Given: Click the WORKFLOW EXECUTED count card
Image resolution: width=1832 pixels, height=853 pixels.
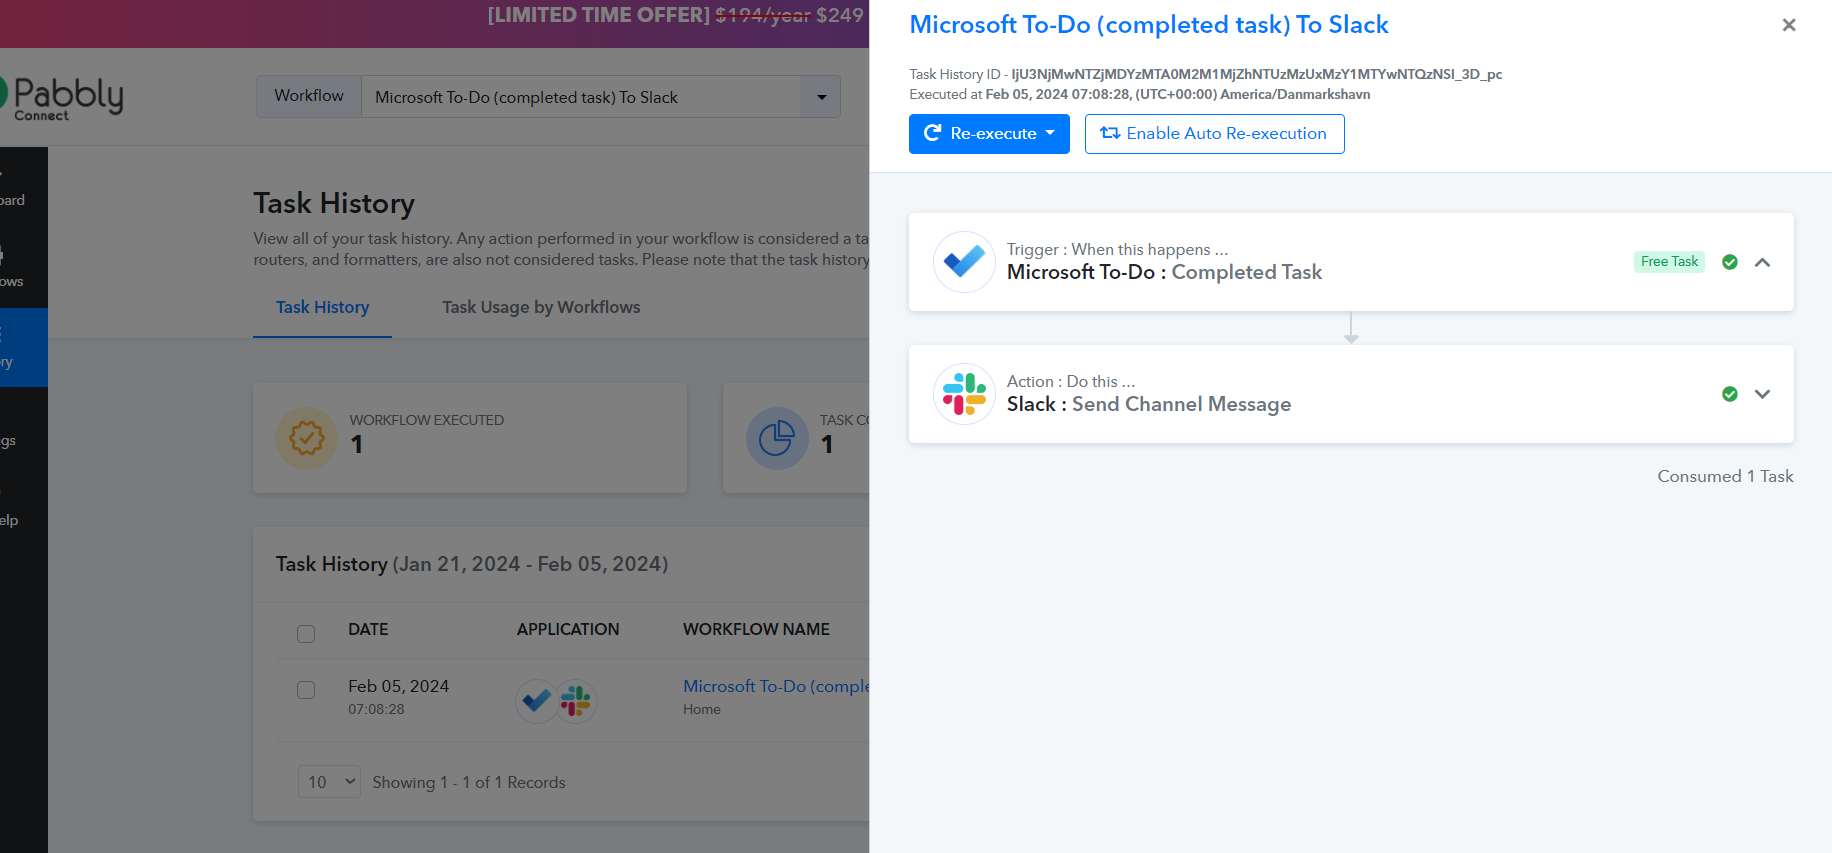Looking at the screenshot, I should [470, 438].
